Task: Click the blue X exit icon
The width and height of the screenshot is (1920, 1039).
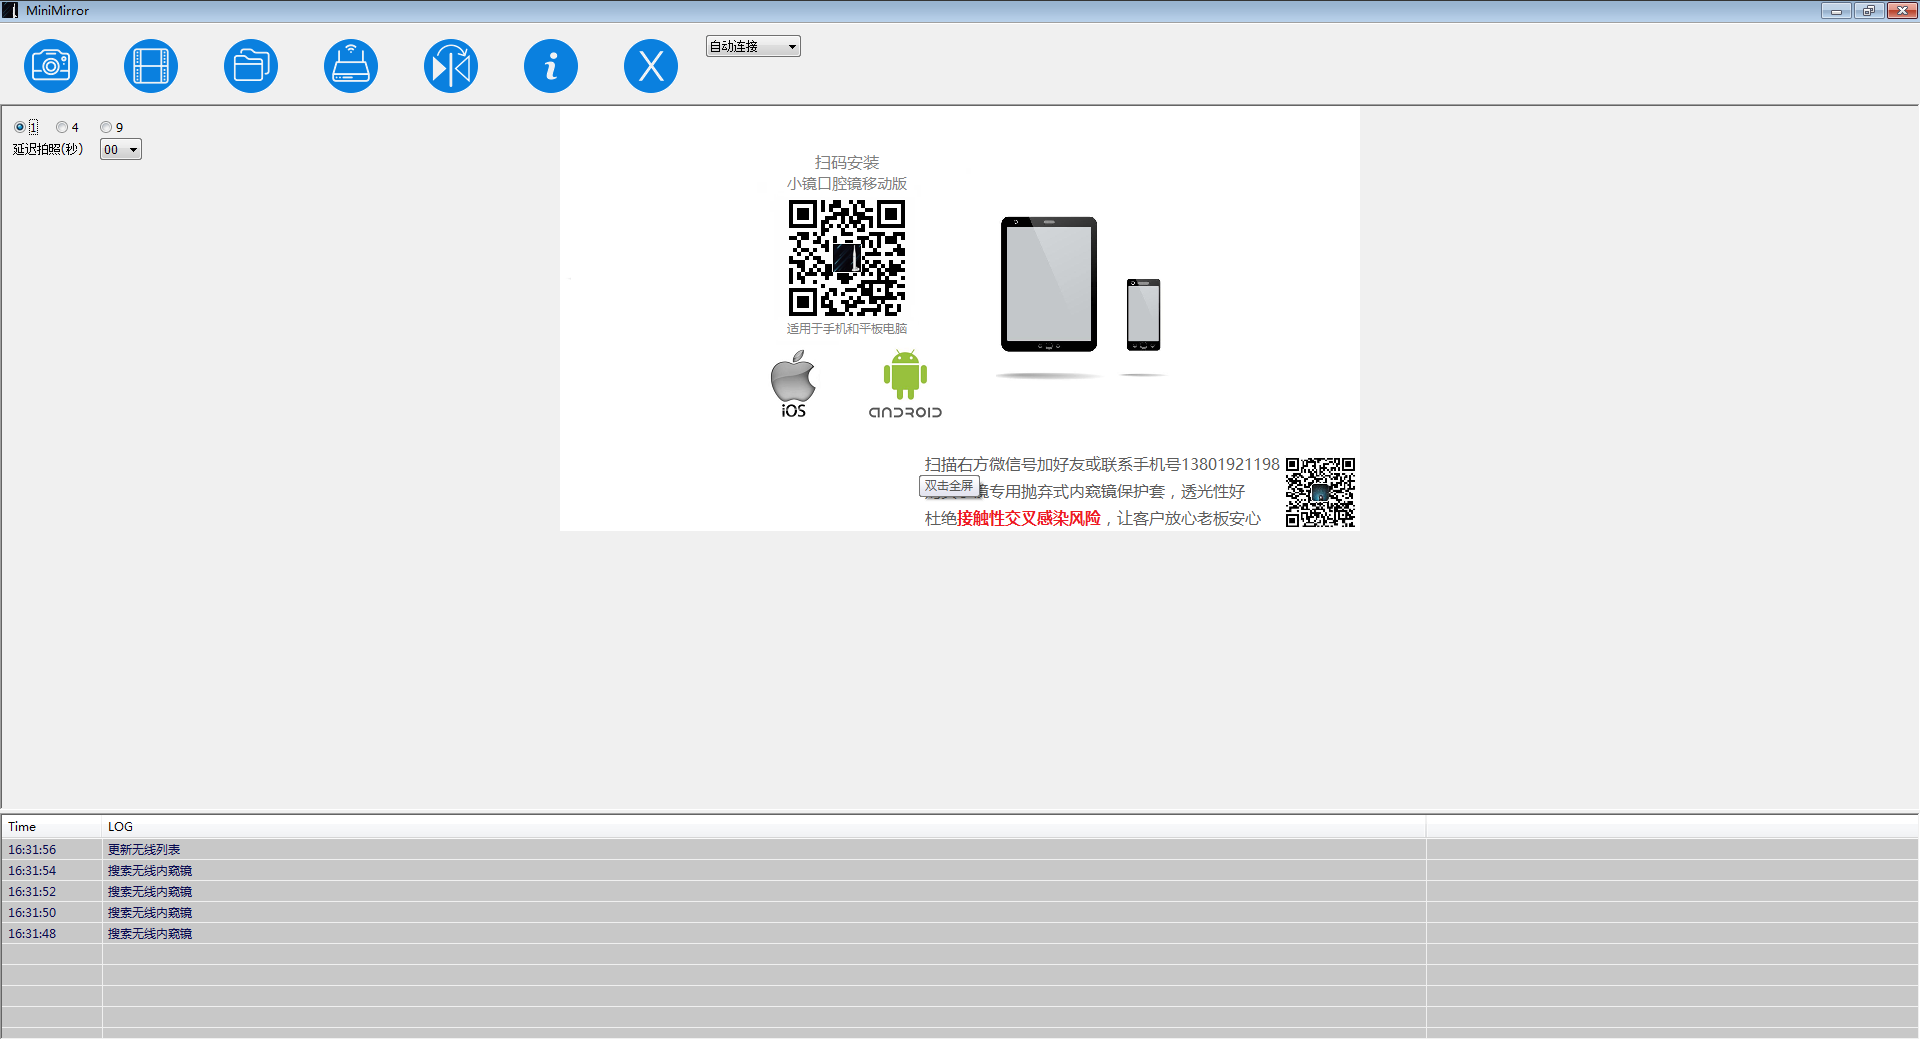Action: click(651, 66)
